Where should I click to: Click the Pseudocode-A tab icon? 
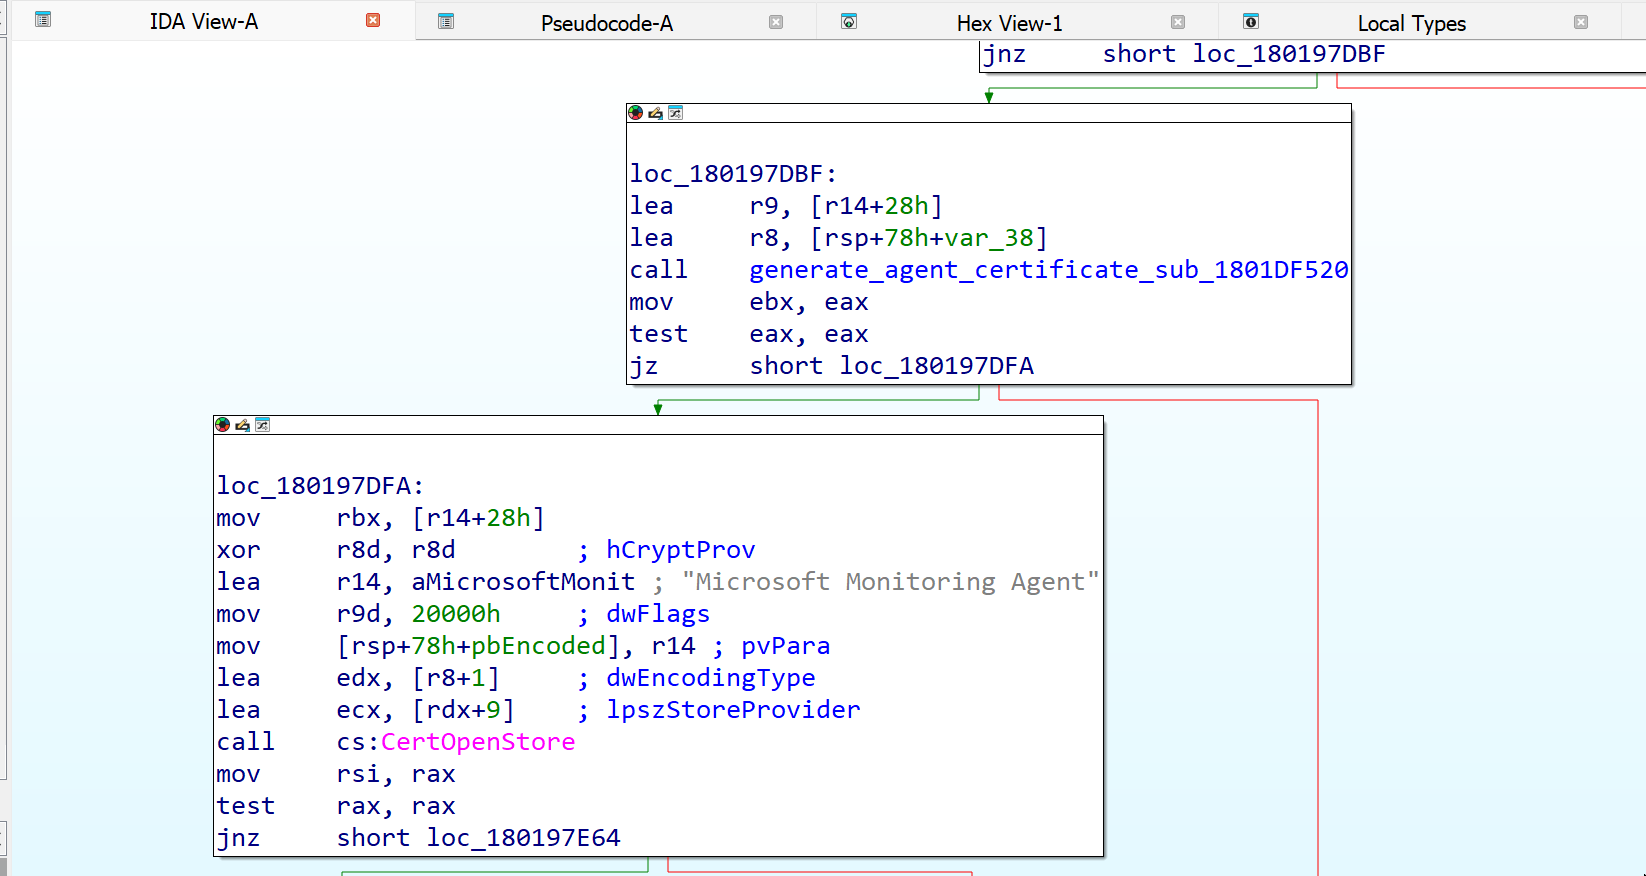446,21
